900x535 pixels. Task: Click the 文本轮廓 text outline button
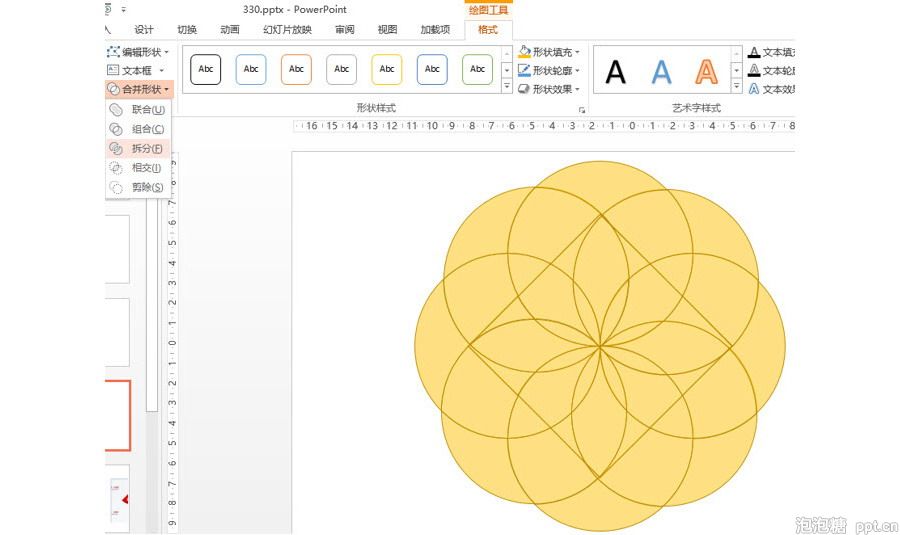771,70
